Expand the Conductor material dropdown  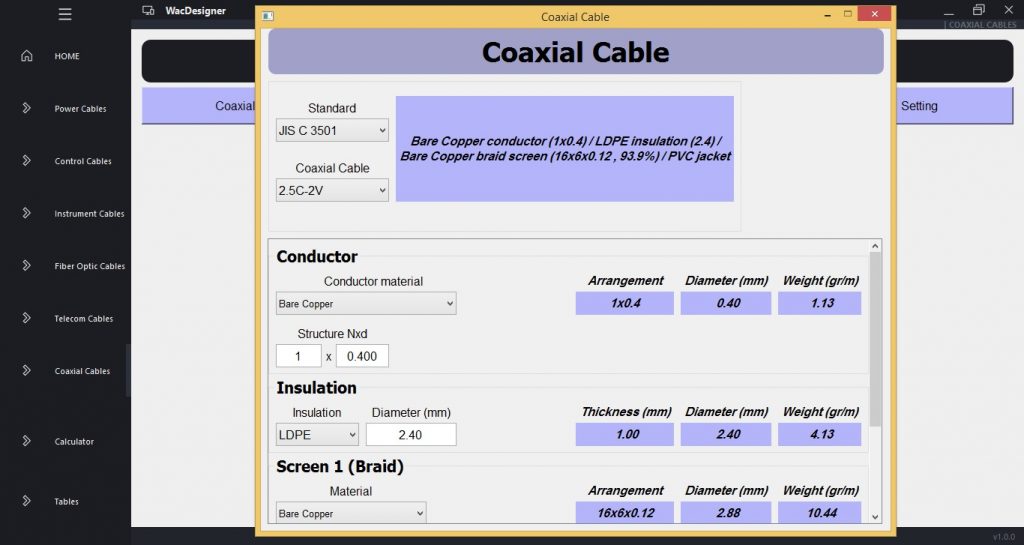(366, 303)
